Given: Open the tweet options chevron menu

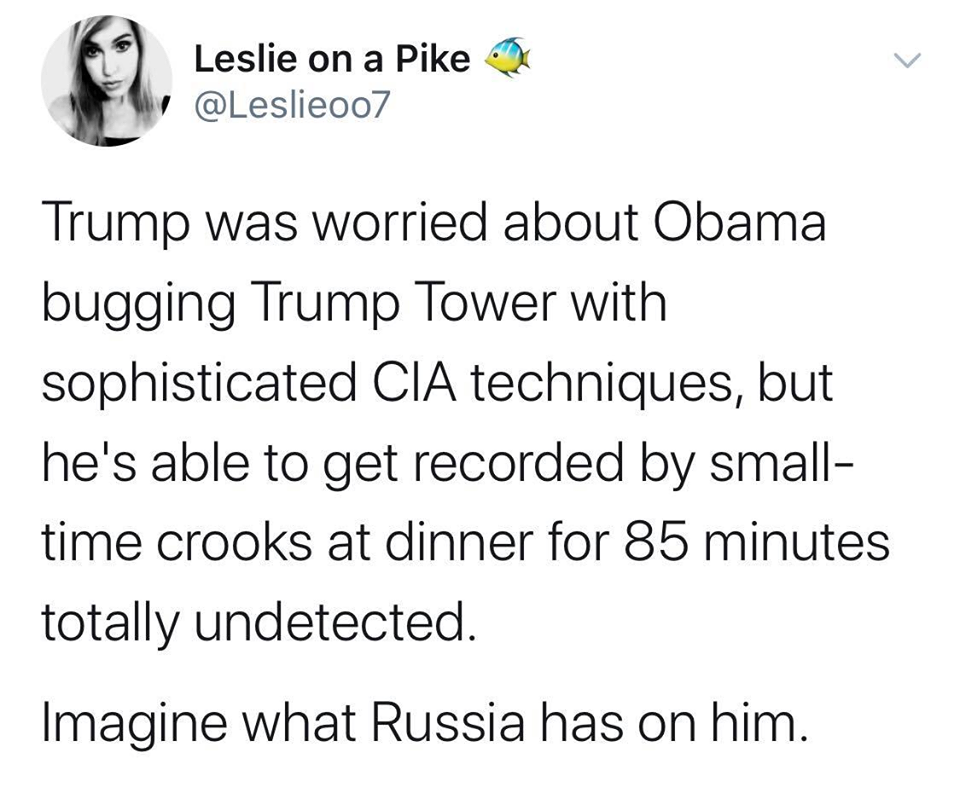Looking at the screenshot, I should pyautogui.click(x=906, y=61).
